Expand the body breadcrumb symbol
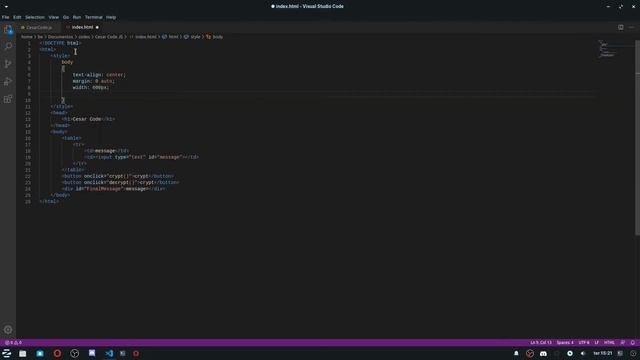 (x=218, y=37)
